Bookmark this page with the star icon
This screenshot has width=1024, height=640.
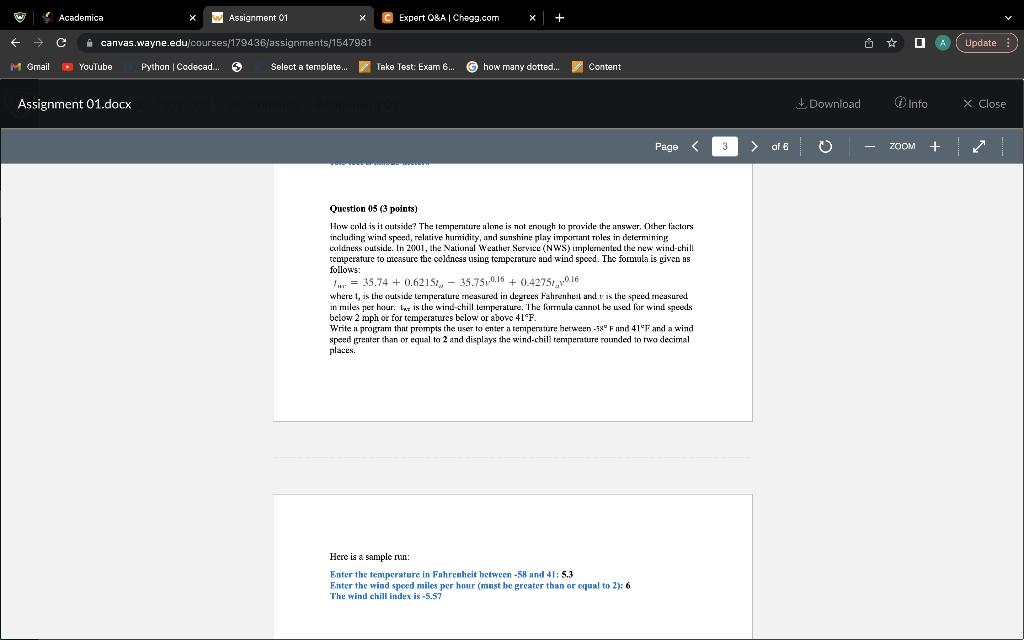click(891, 42)
